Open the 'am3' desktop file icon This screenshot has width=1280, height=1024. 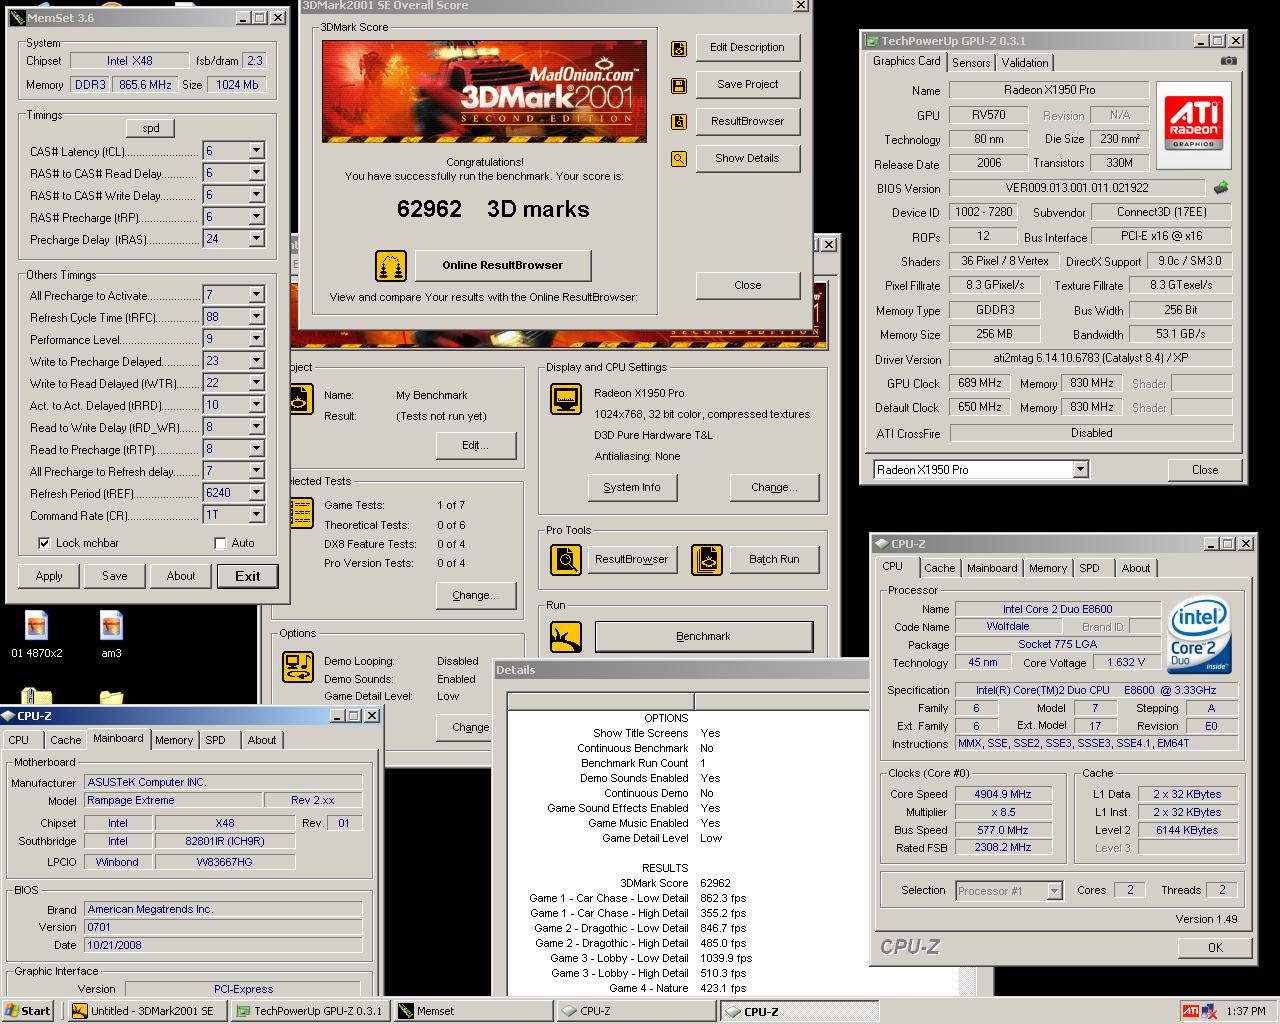(x=111, y=634)
